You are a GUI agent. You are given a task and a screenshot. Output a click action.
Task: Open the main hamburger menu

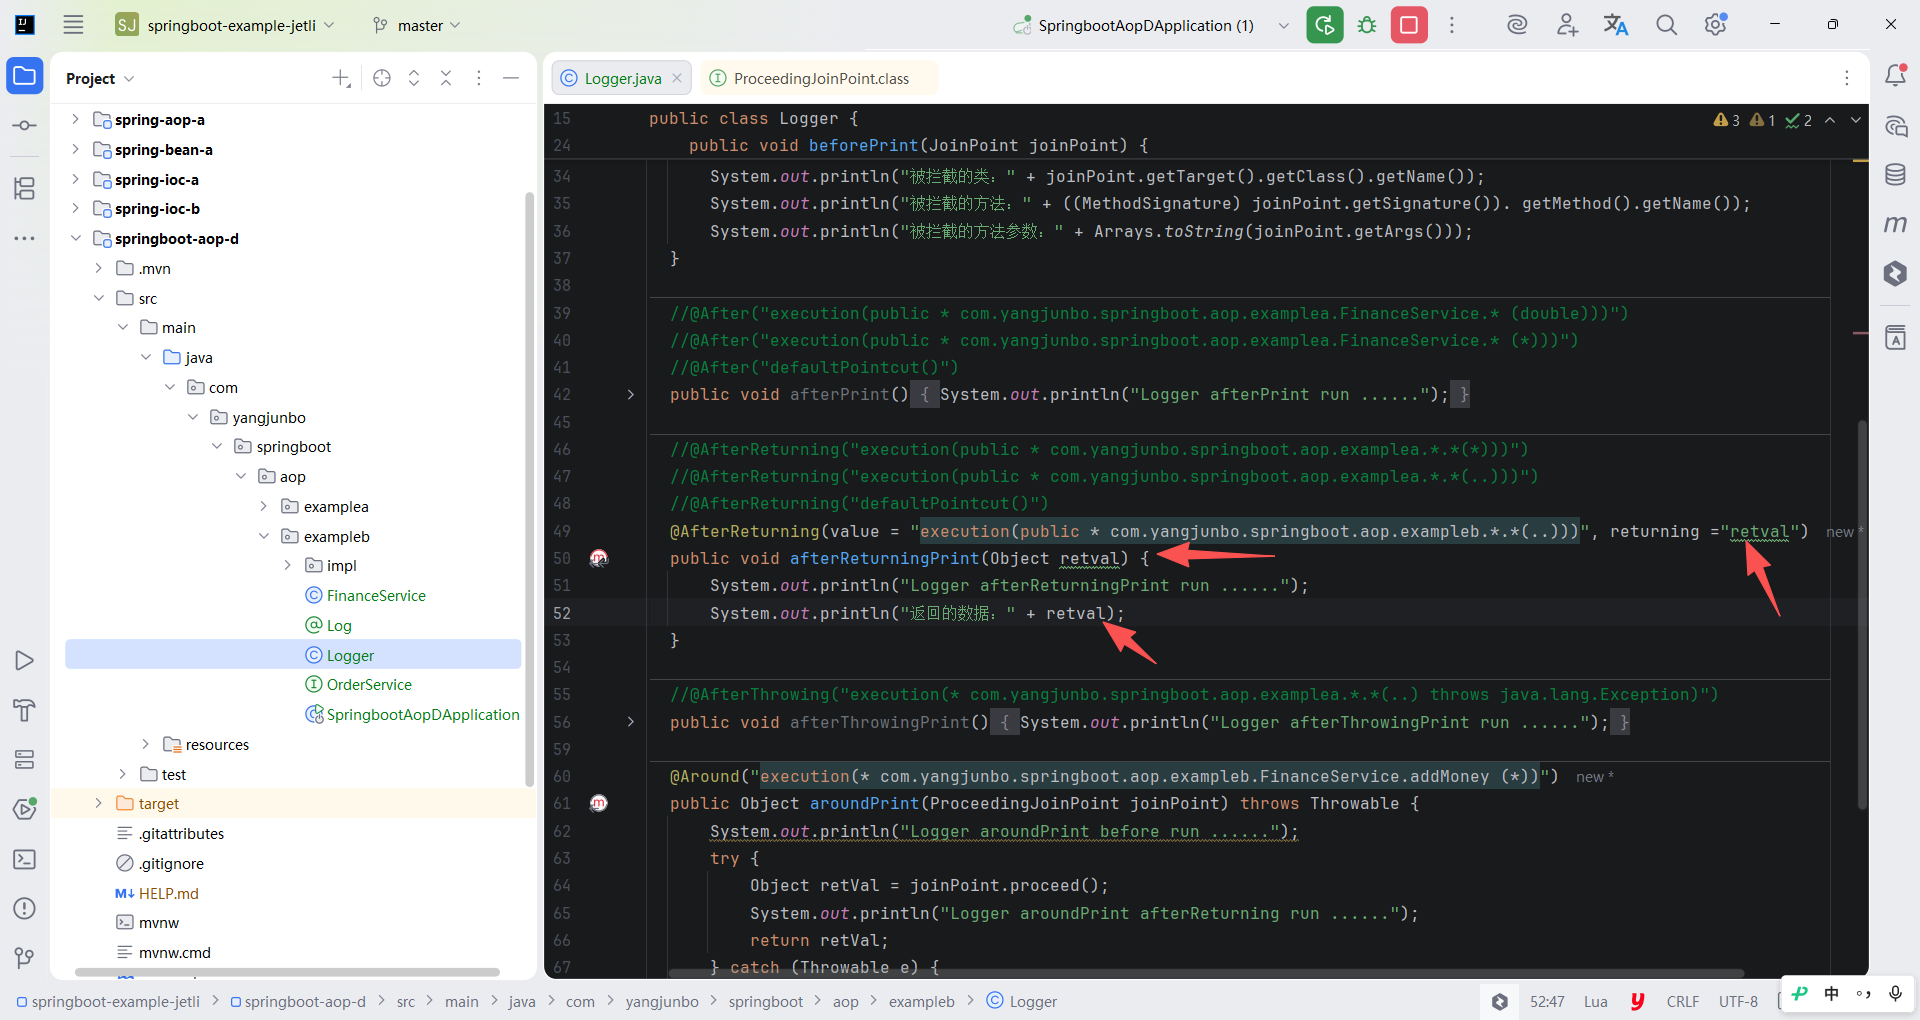(73, 25)
